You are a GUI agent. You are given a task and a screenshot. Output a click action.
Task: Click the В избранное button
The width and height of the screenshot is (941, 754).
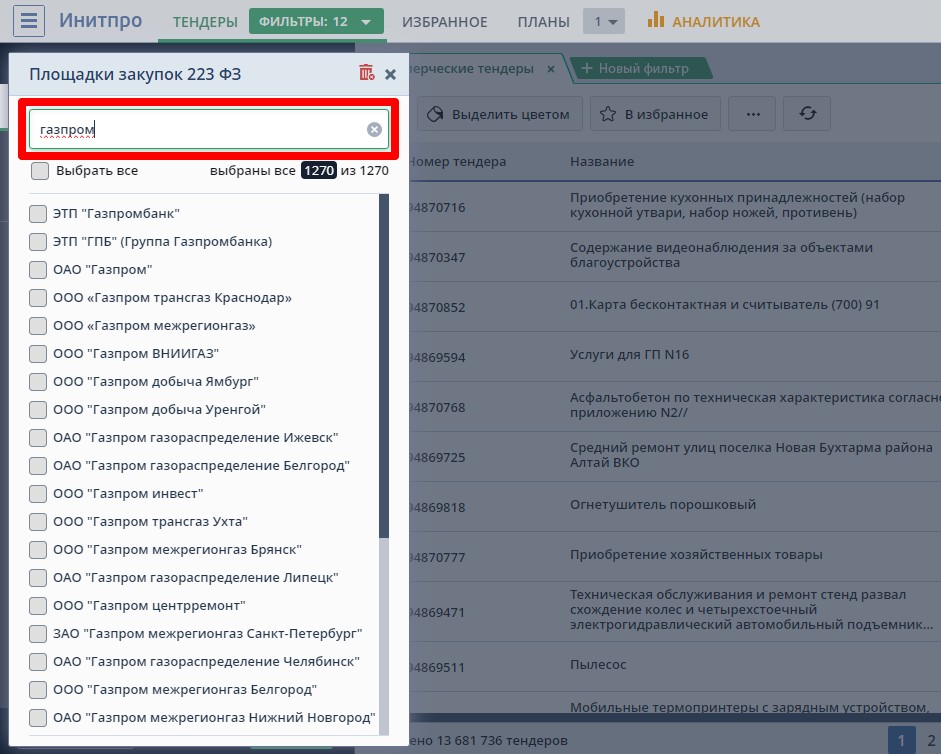coord(656,113)
